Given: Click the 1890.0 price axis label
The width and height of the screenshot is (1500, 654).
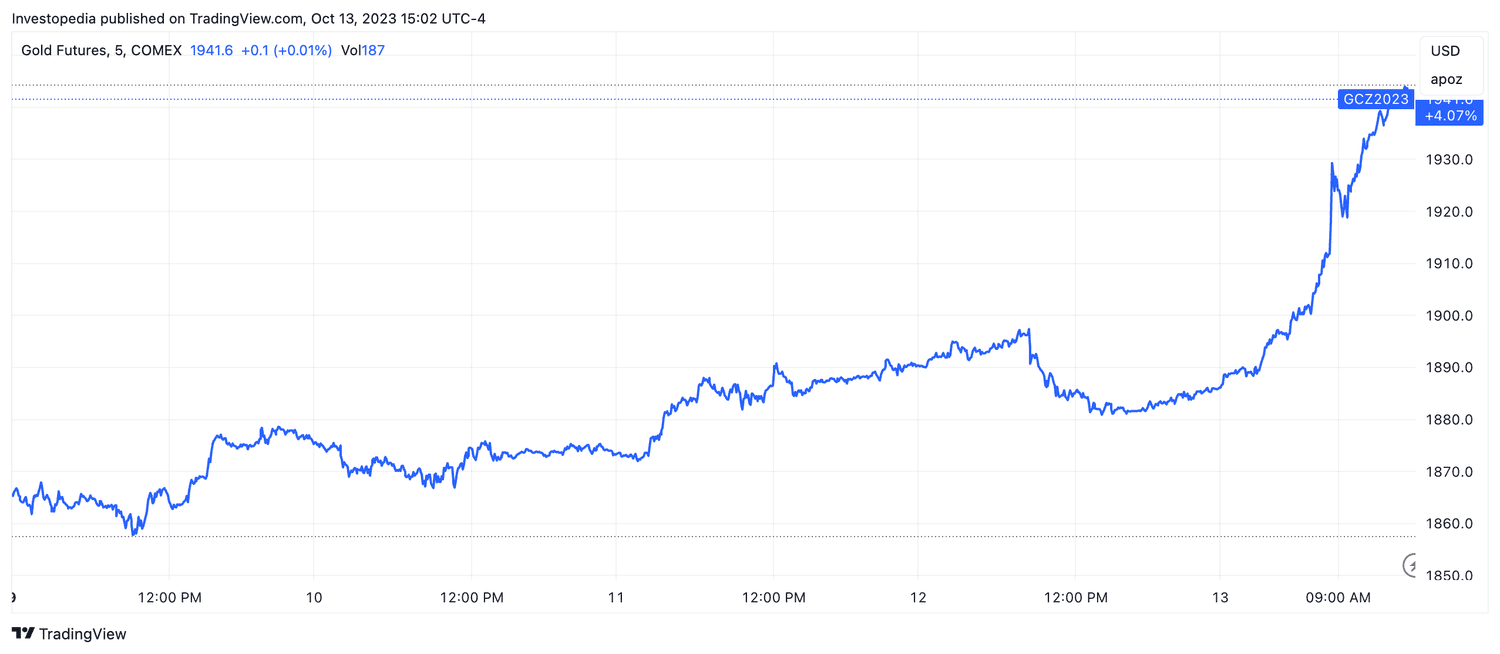Looking at the screenshot, I should click(x=1450, y=368).
